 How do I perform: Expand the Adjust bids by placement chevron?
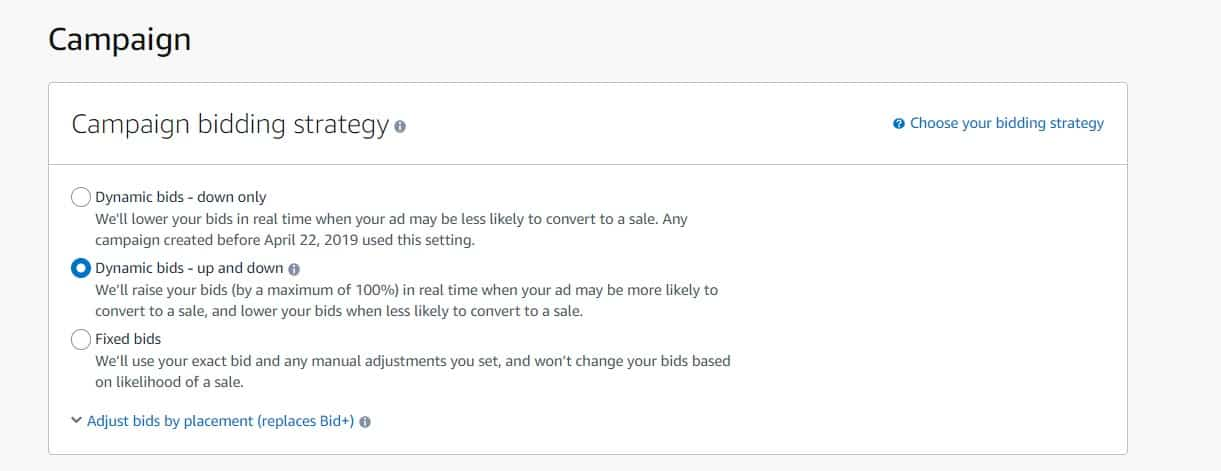76,421
